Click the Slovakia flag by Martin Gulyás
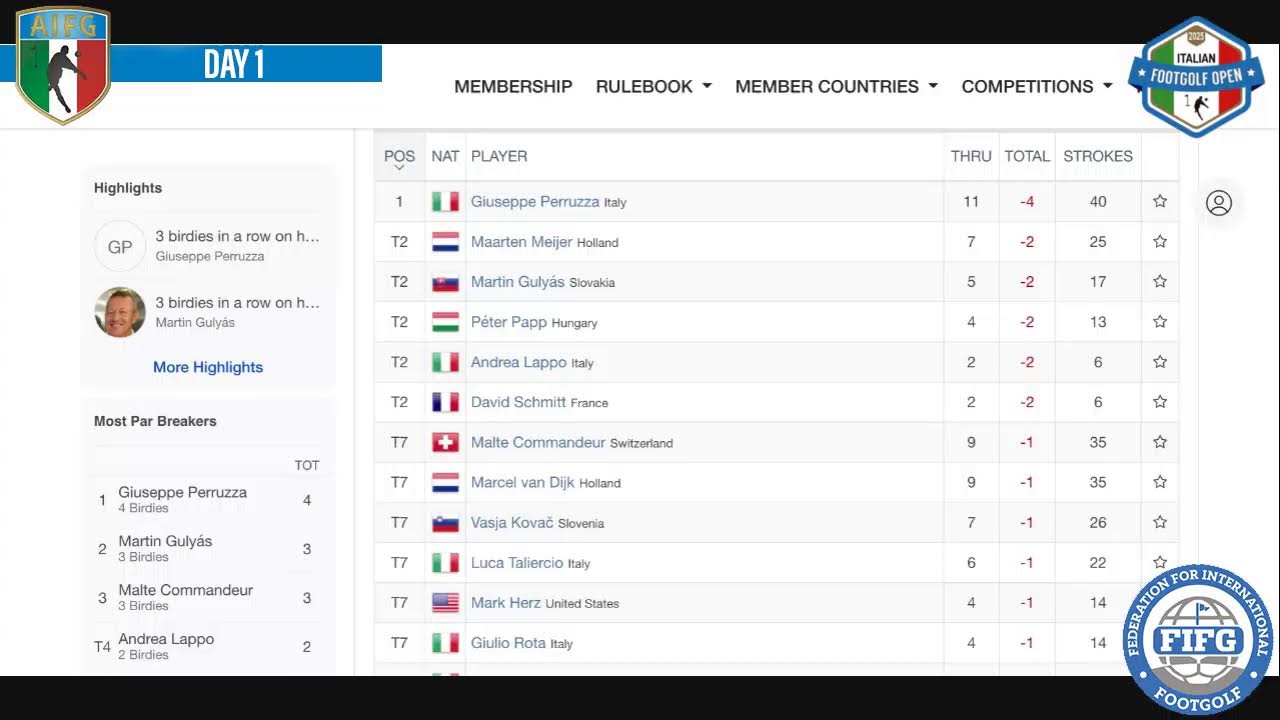1280x720 pixels. click(x=445, y=282)
